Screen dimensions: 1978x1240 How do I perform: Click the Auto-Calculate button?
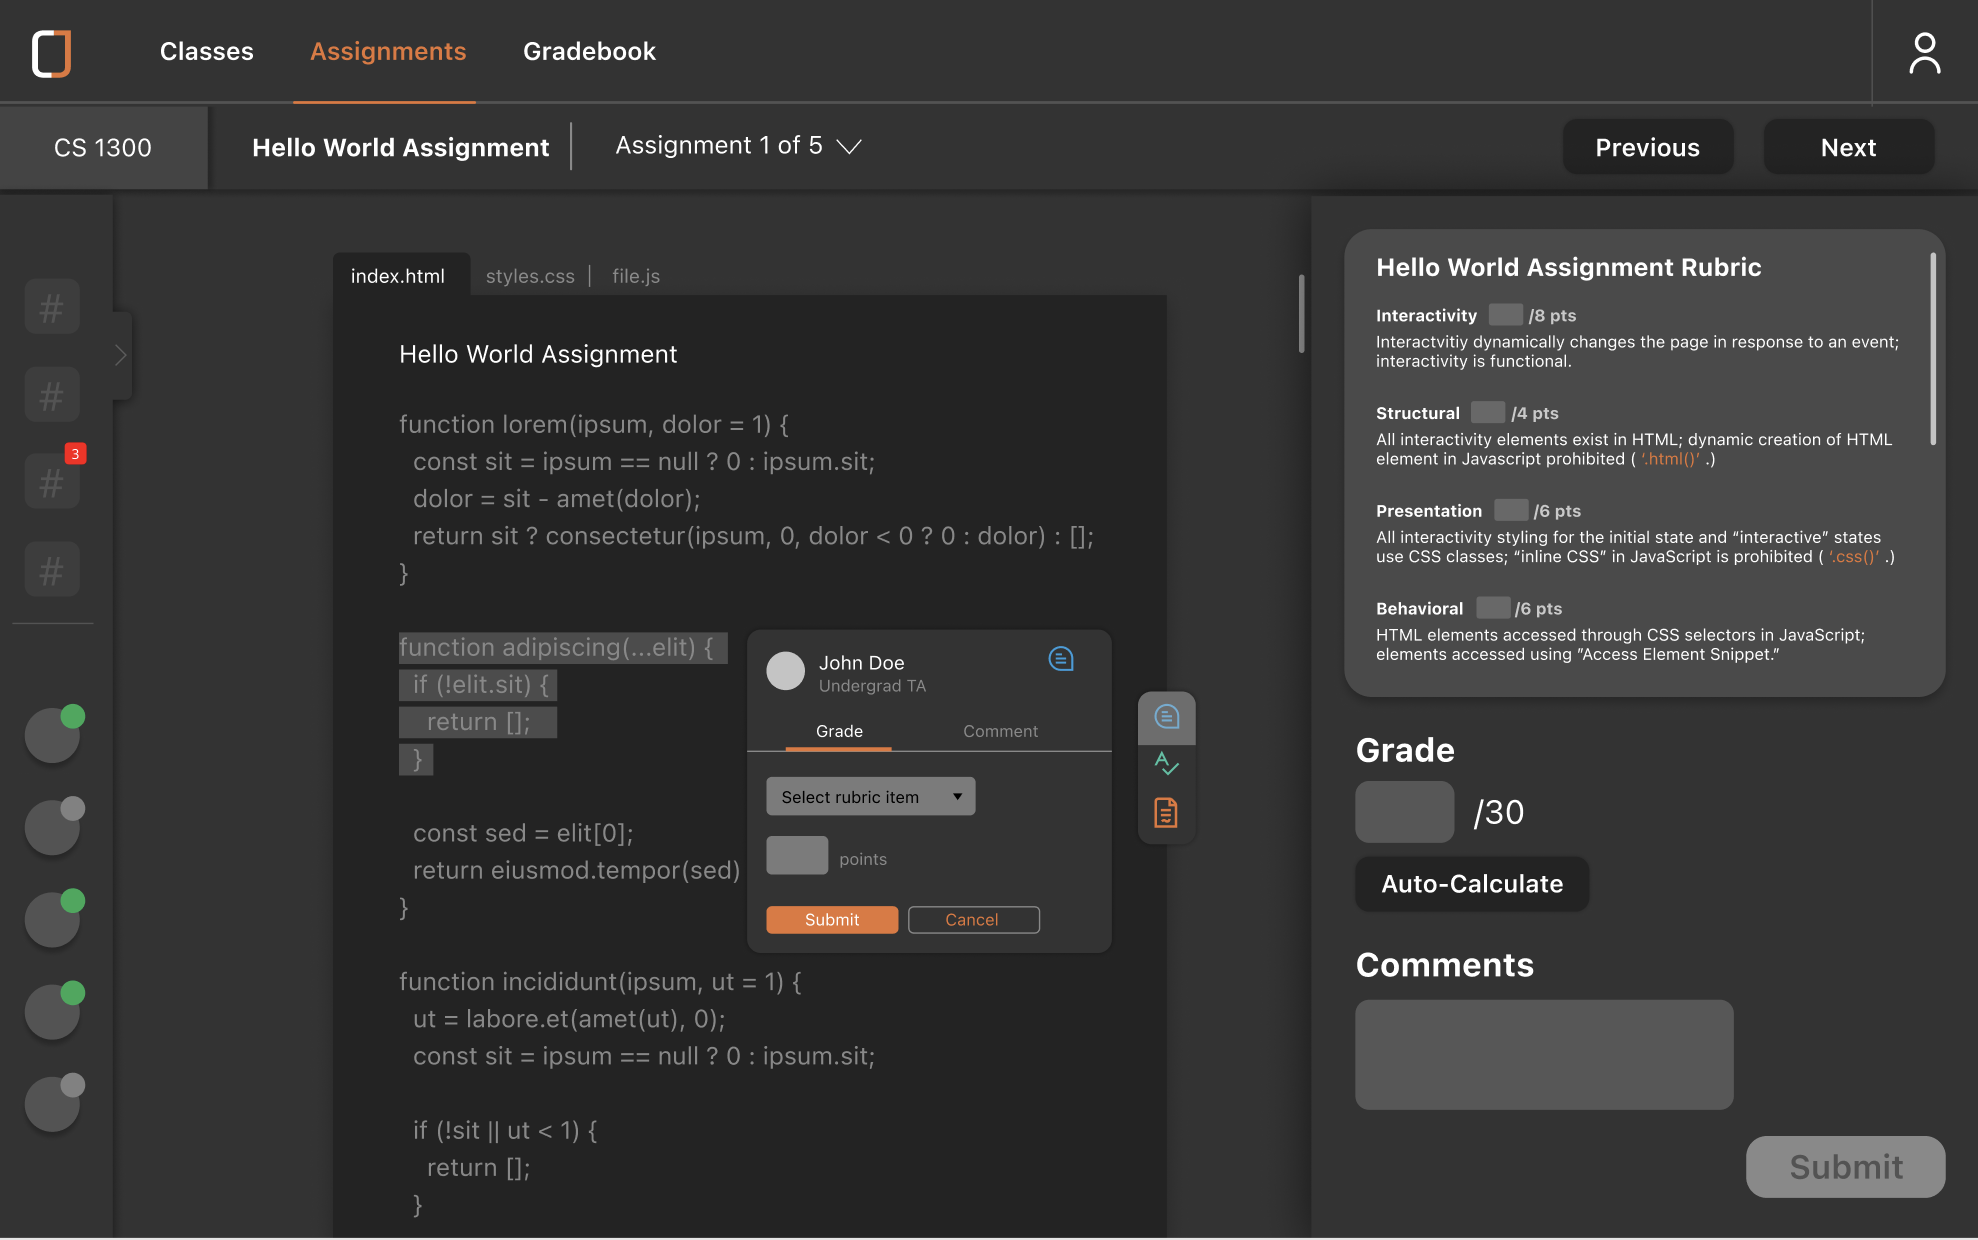(x=1471, y=884)
